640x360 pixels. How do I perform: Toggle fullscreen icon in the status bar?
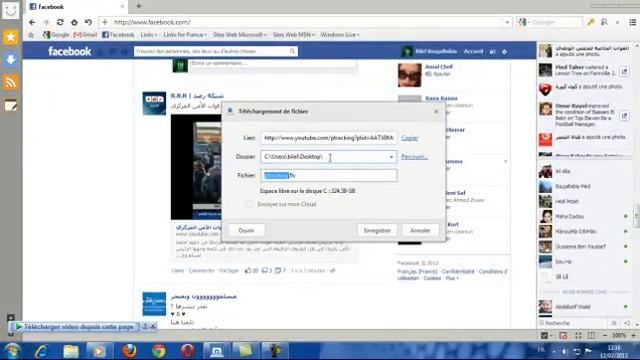[578, 336]
